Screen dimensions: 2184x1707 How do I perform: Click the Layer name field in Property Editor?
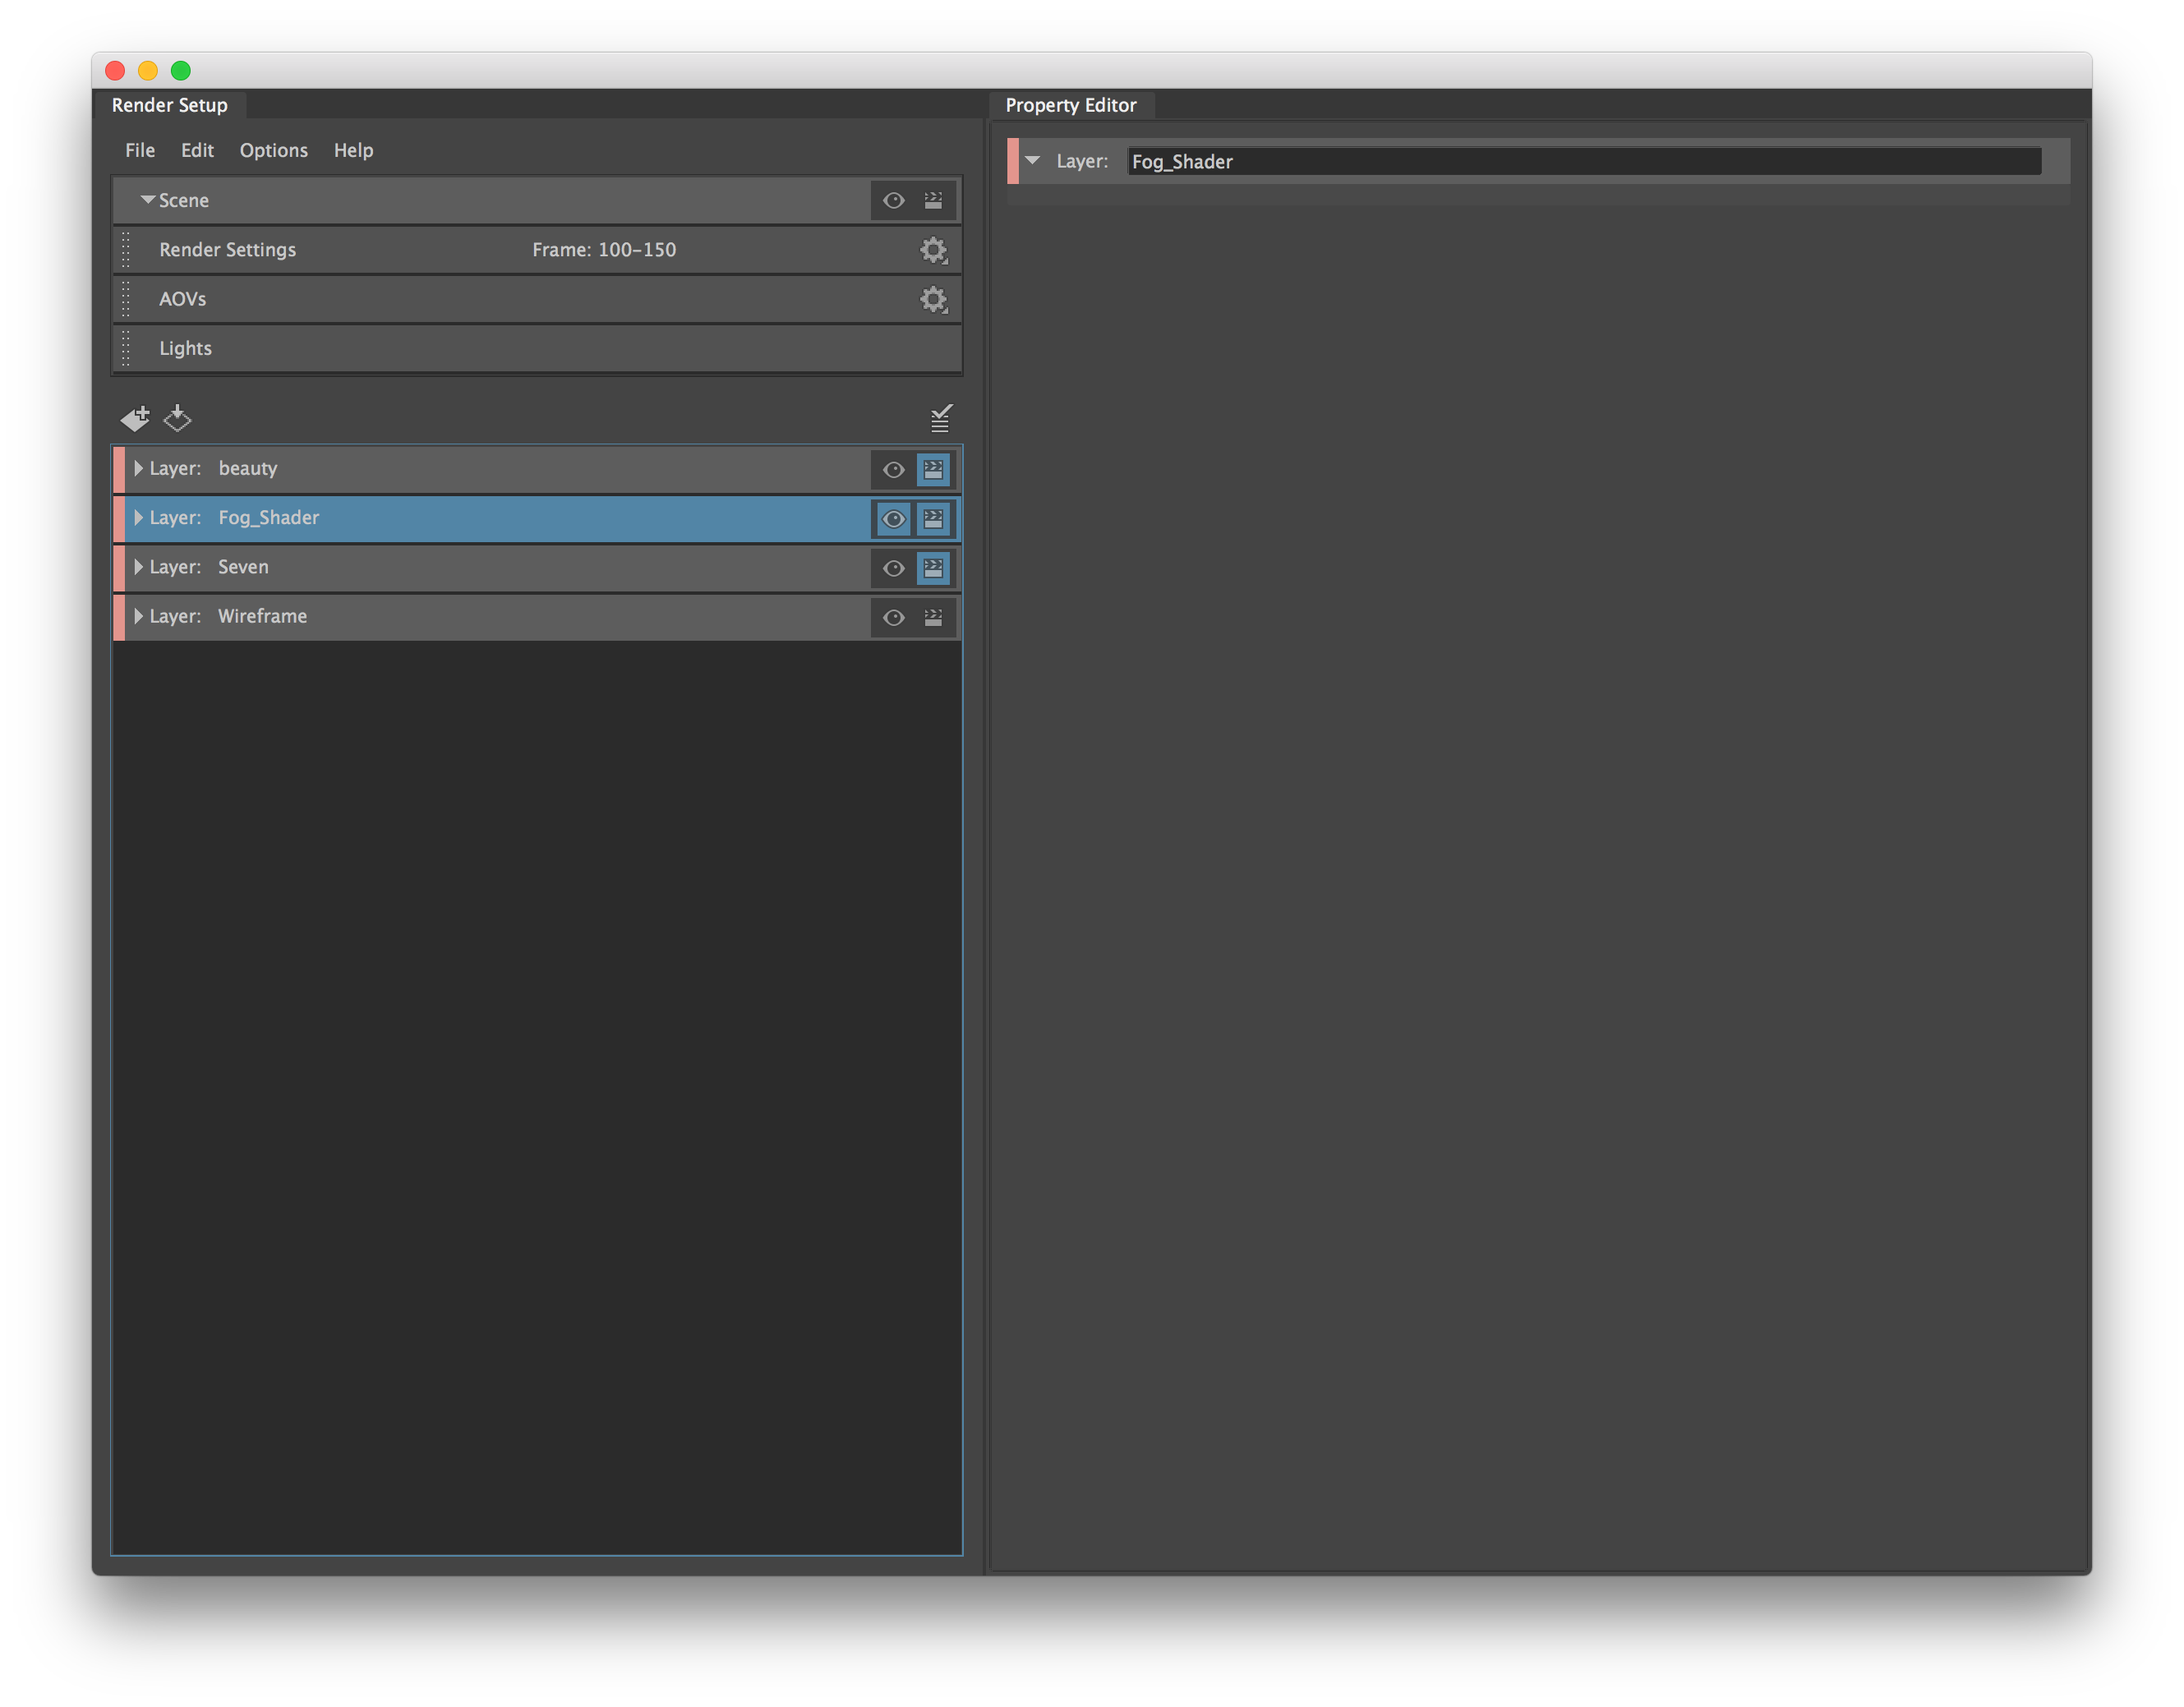coord(1580,161)
